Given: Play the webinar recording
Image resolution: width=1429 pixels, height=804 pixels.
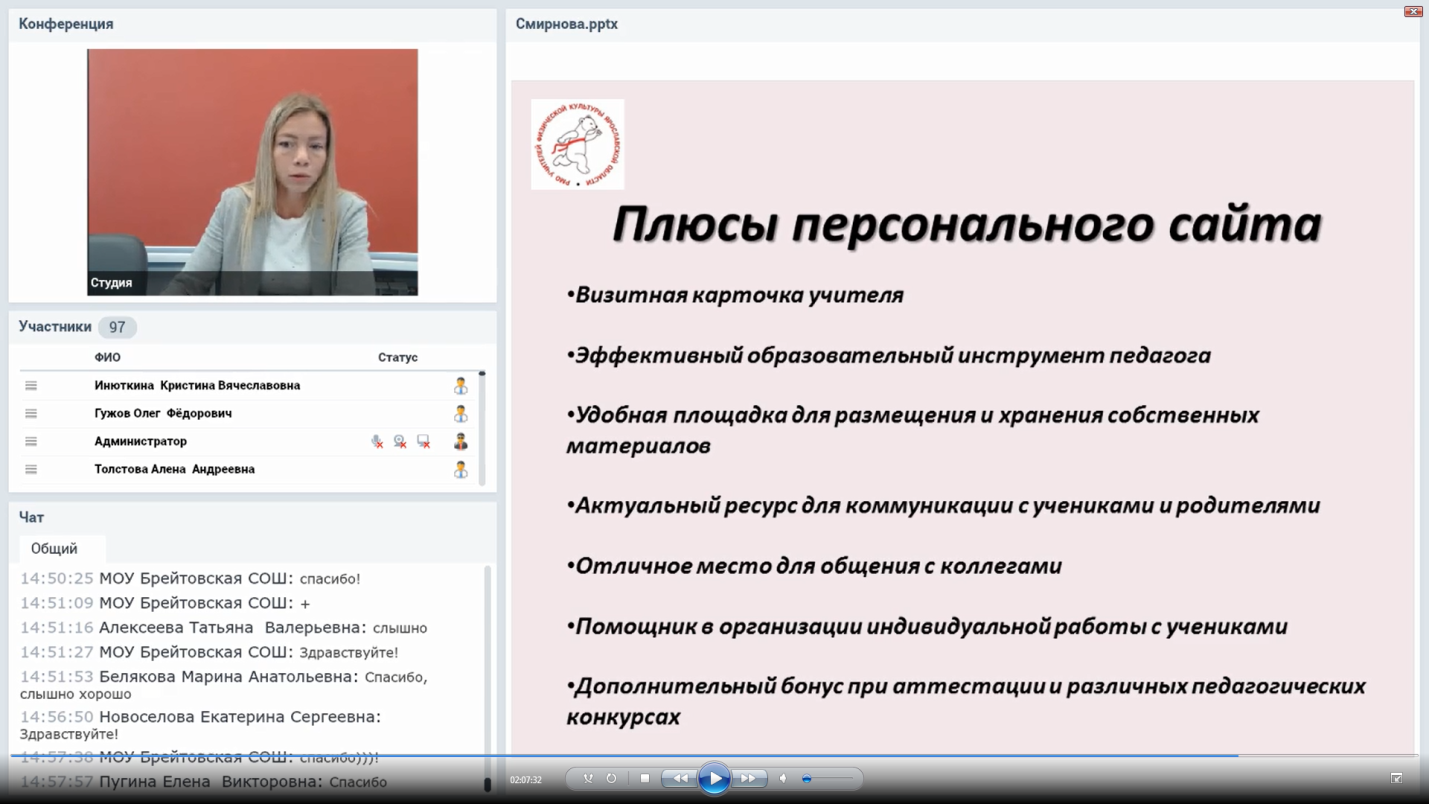Looking at the screenshot, I should point(714,778).
